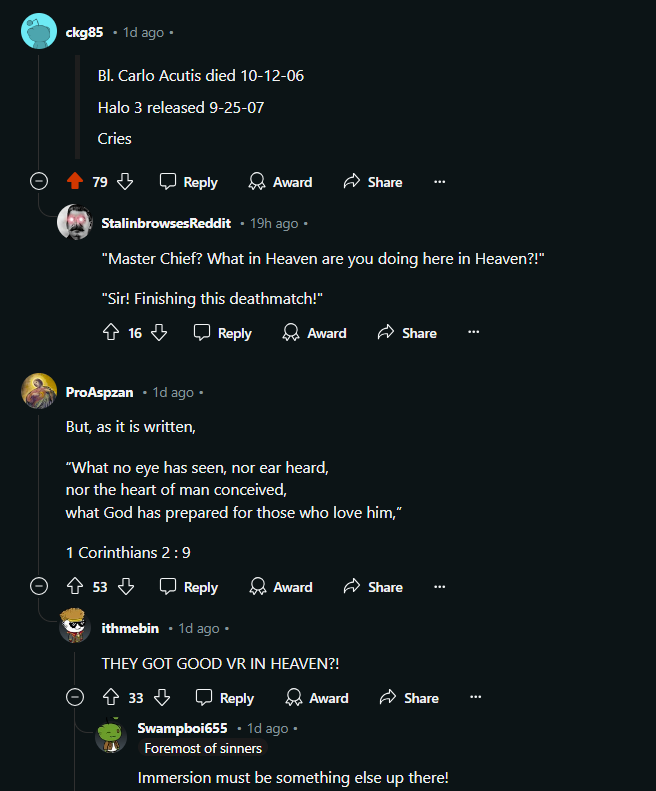Downvote StalinbrowsesReddit's reply

pyautogui.click(x=159, y=333)
